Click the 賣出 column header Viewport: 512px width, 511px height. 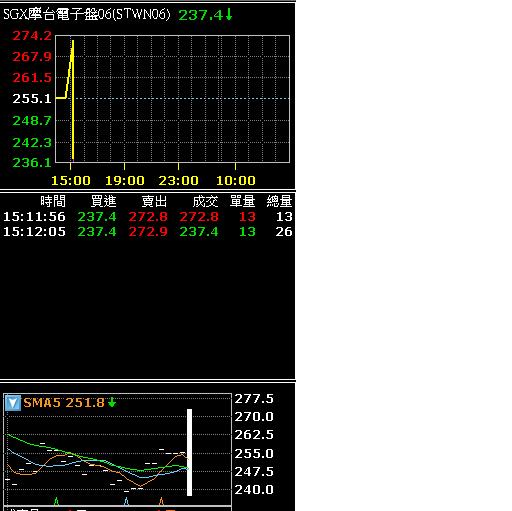(154, 201)
